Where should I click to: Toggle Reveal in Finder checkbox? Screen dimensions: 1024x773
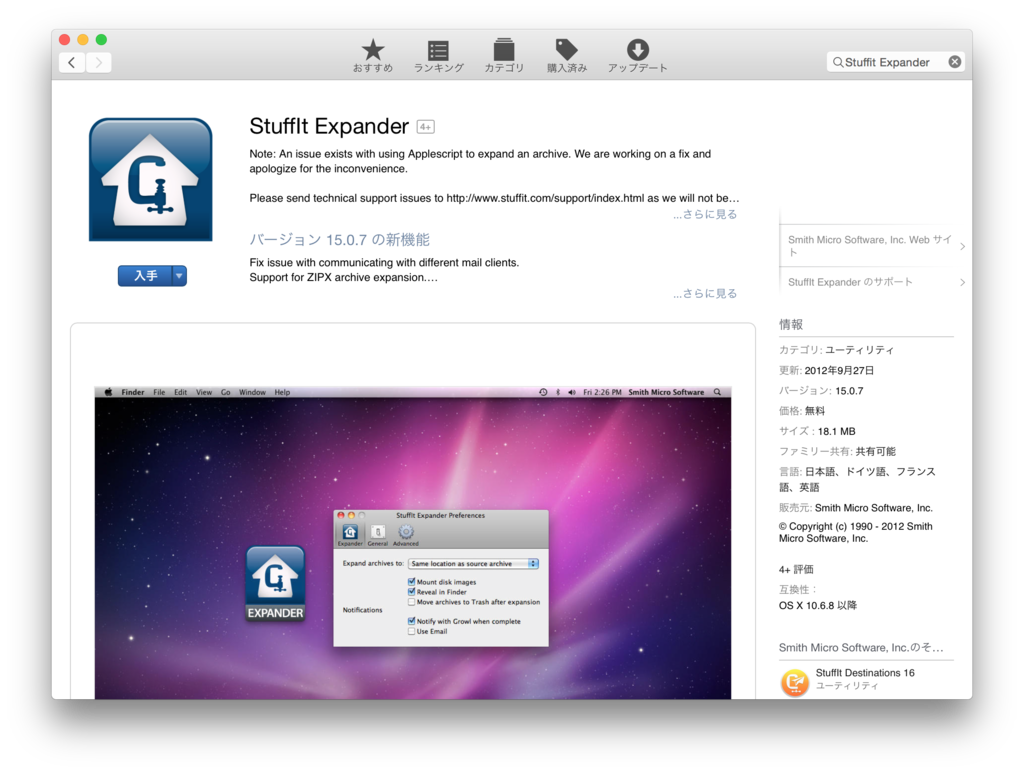[411, 592]
